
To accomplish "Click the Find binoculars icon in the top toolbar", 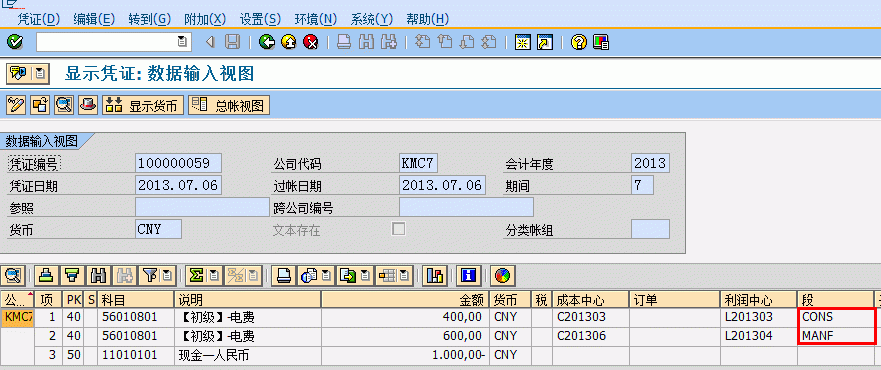I will tap(366, 42).
